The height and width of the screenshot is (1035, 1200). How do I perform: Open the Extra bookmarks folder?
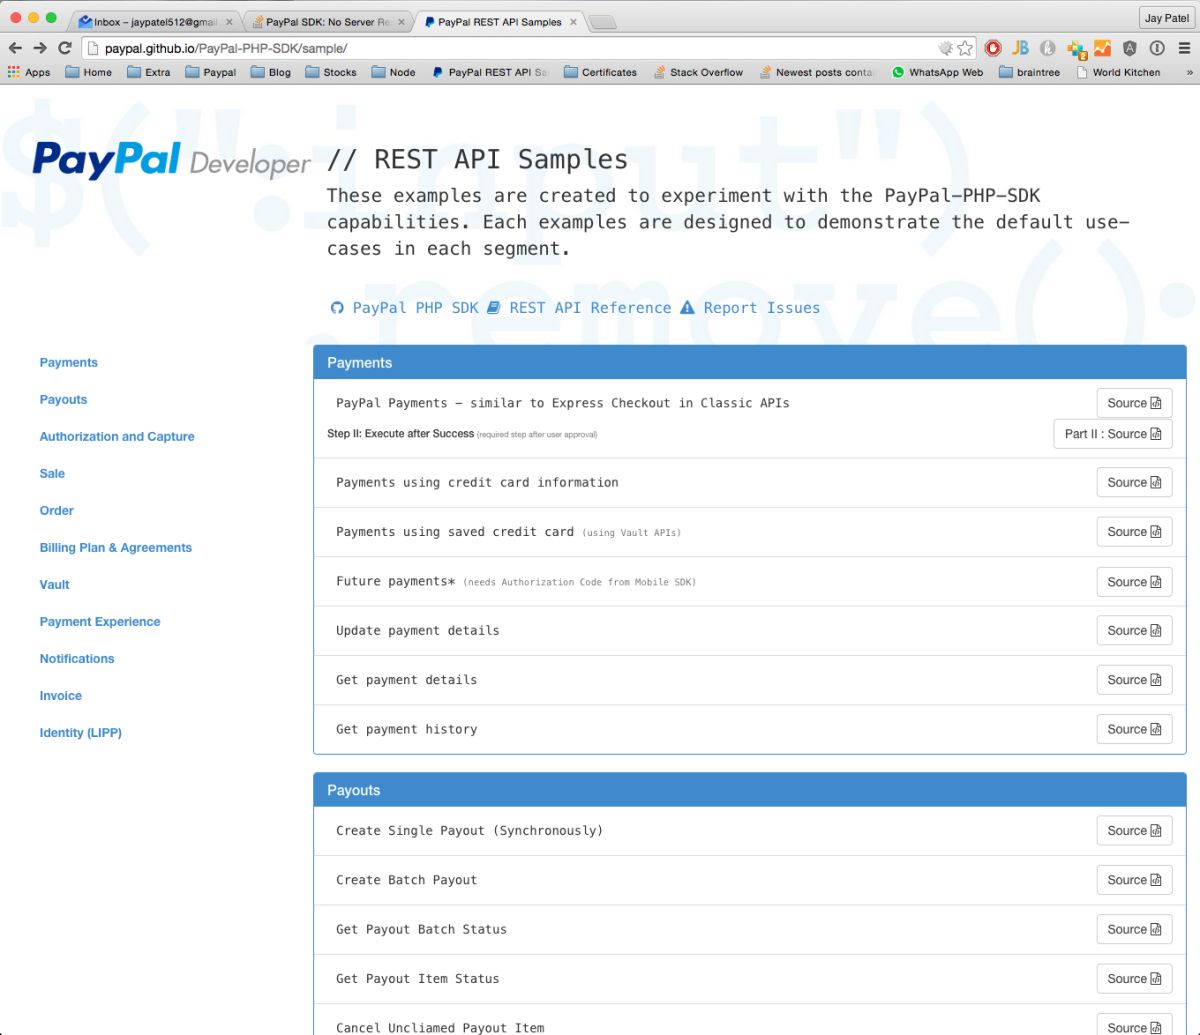tap(148, 72)
